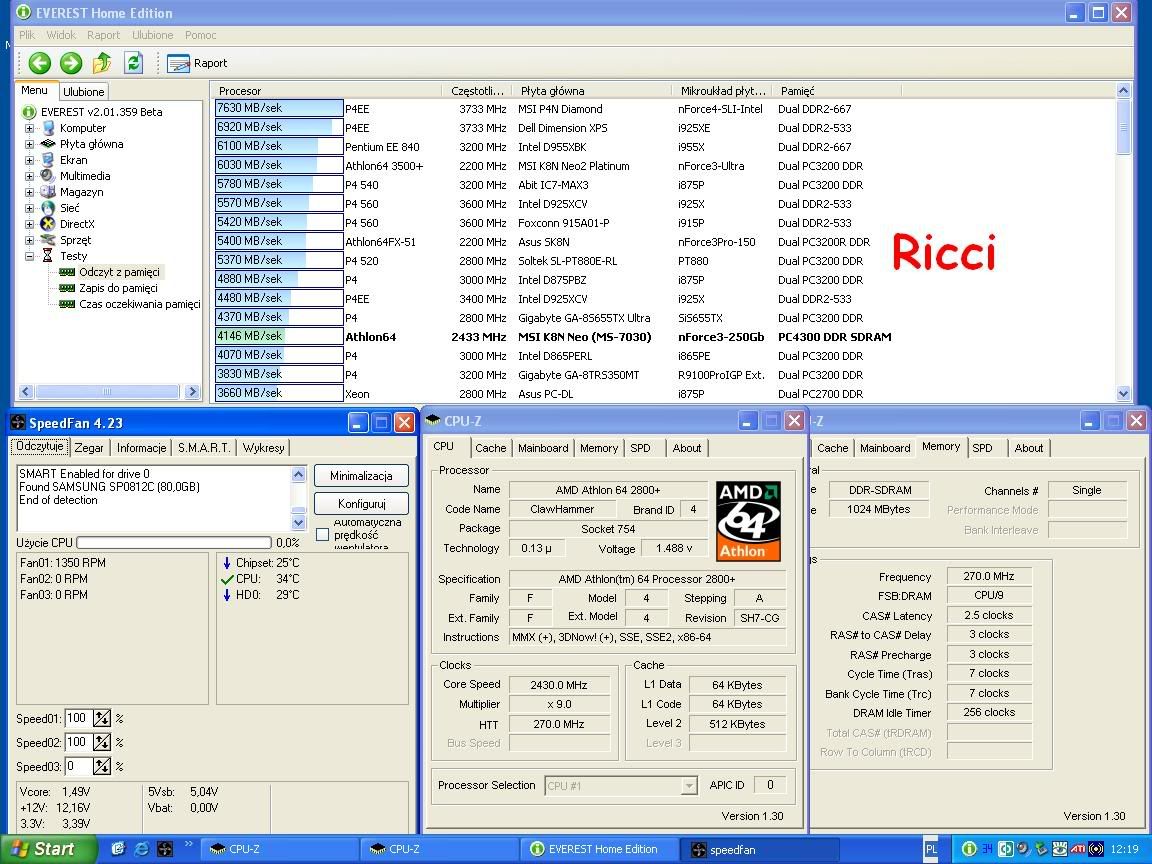Sort by the Pamięć column header
1152x864 pixels.
tap(838, 91)
